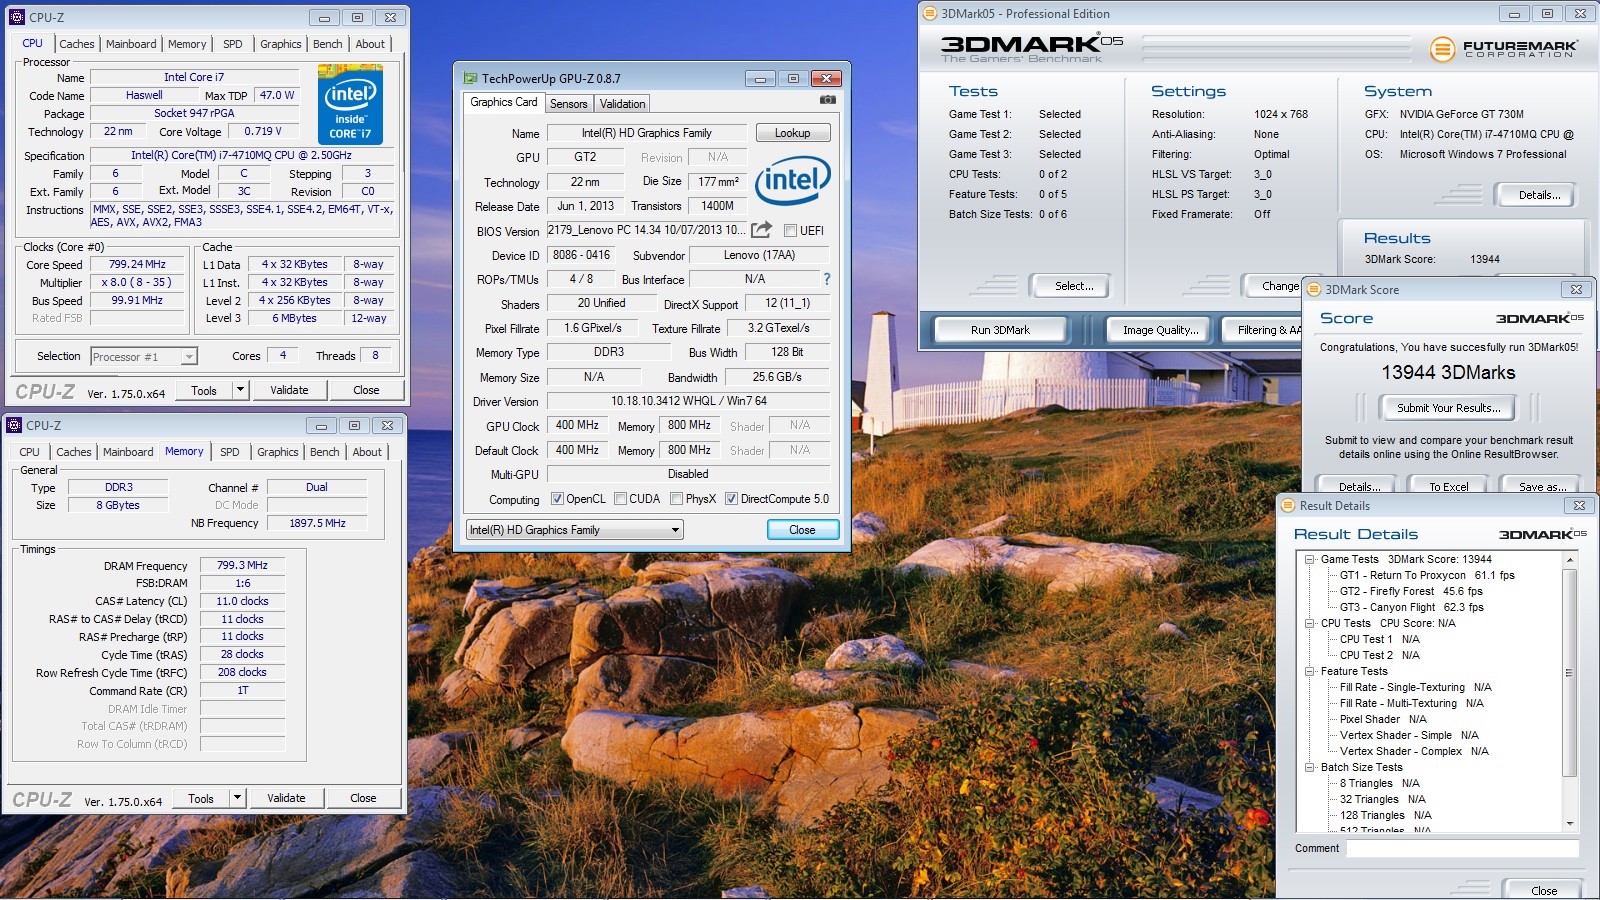
Task: Switch to Caches tab in top CPU-Z window
Action: pyautogui.click(x=77, y=44)
